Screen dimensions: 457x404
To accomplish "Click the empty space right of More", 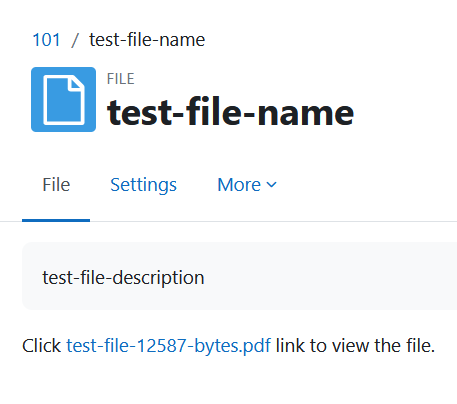I will click(367, 185).
